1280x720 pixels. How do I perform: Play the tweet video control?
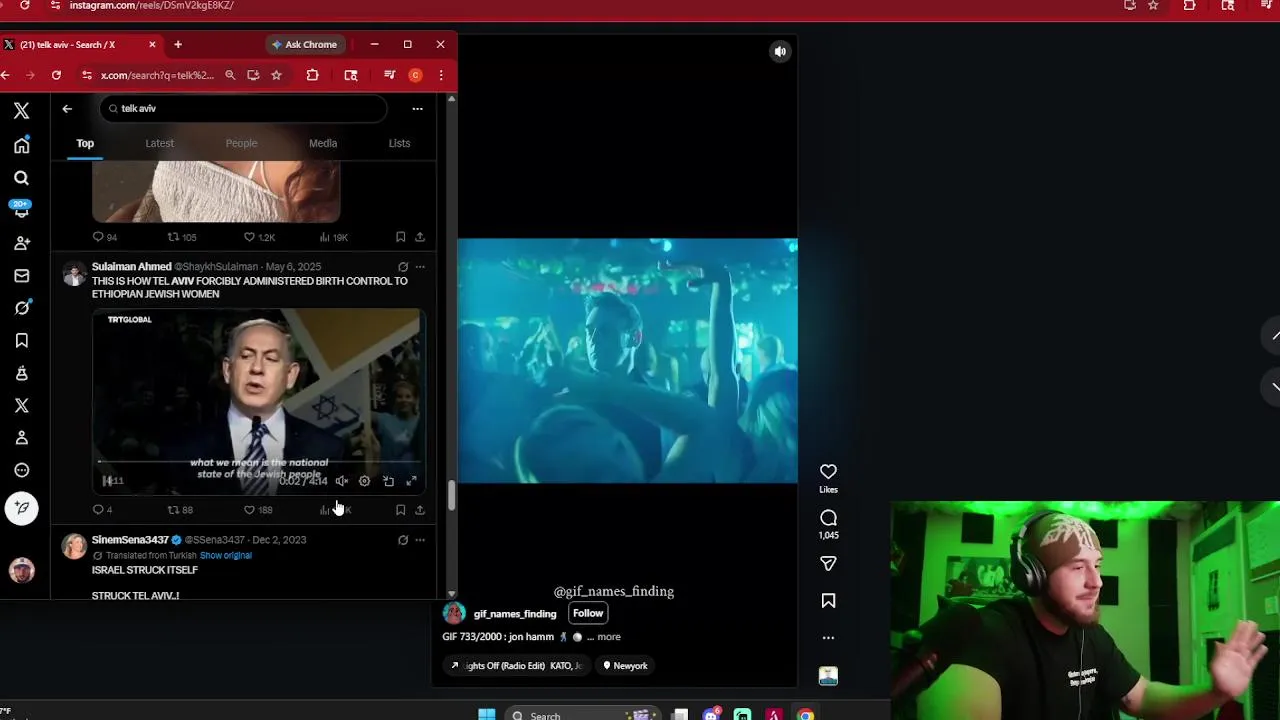tap(107, 481)
